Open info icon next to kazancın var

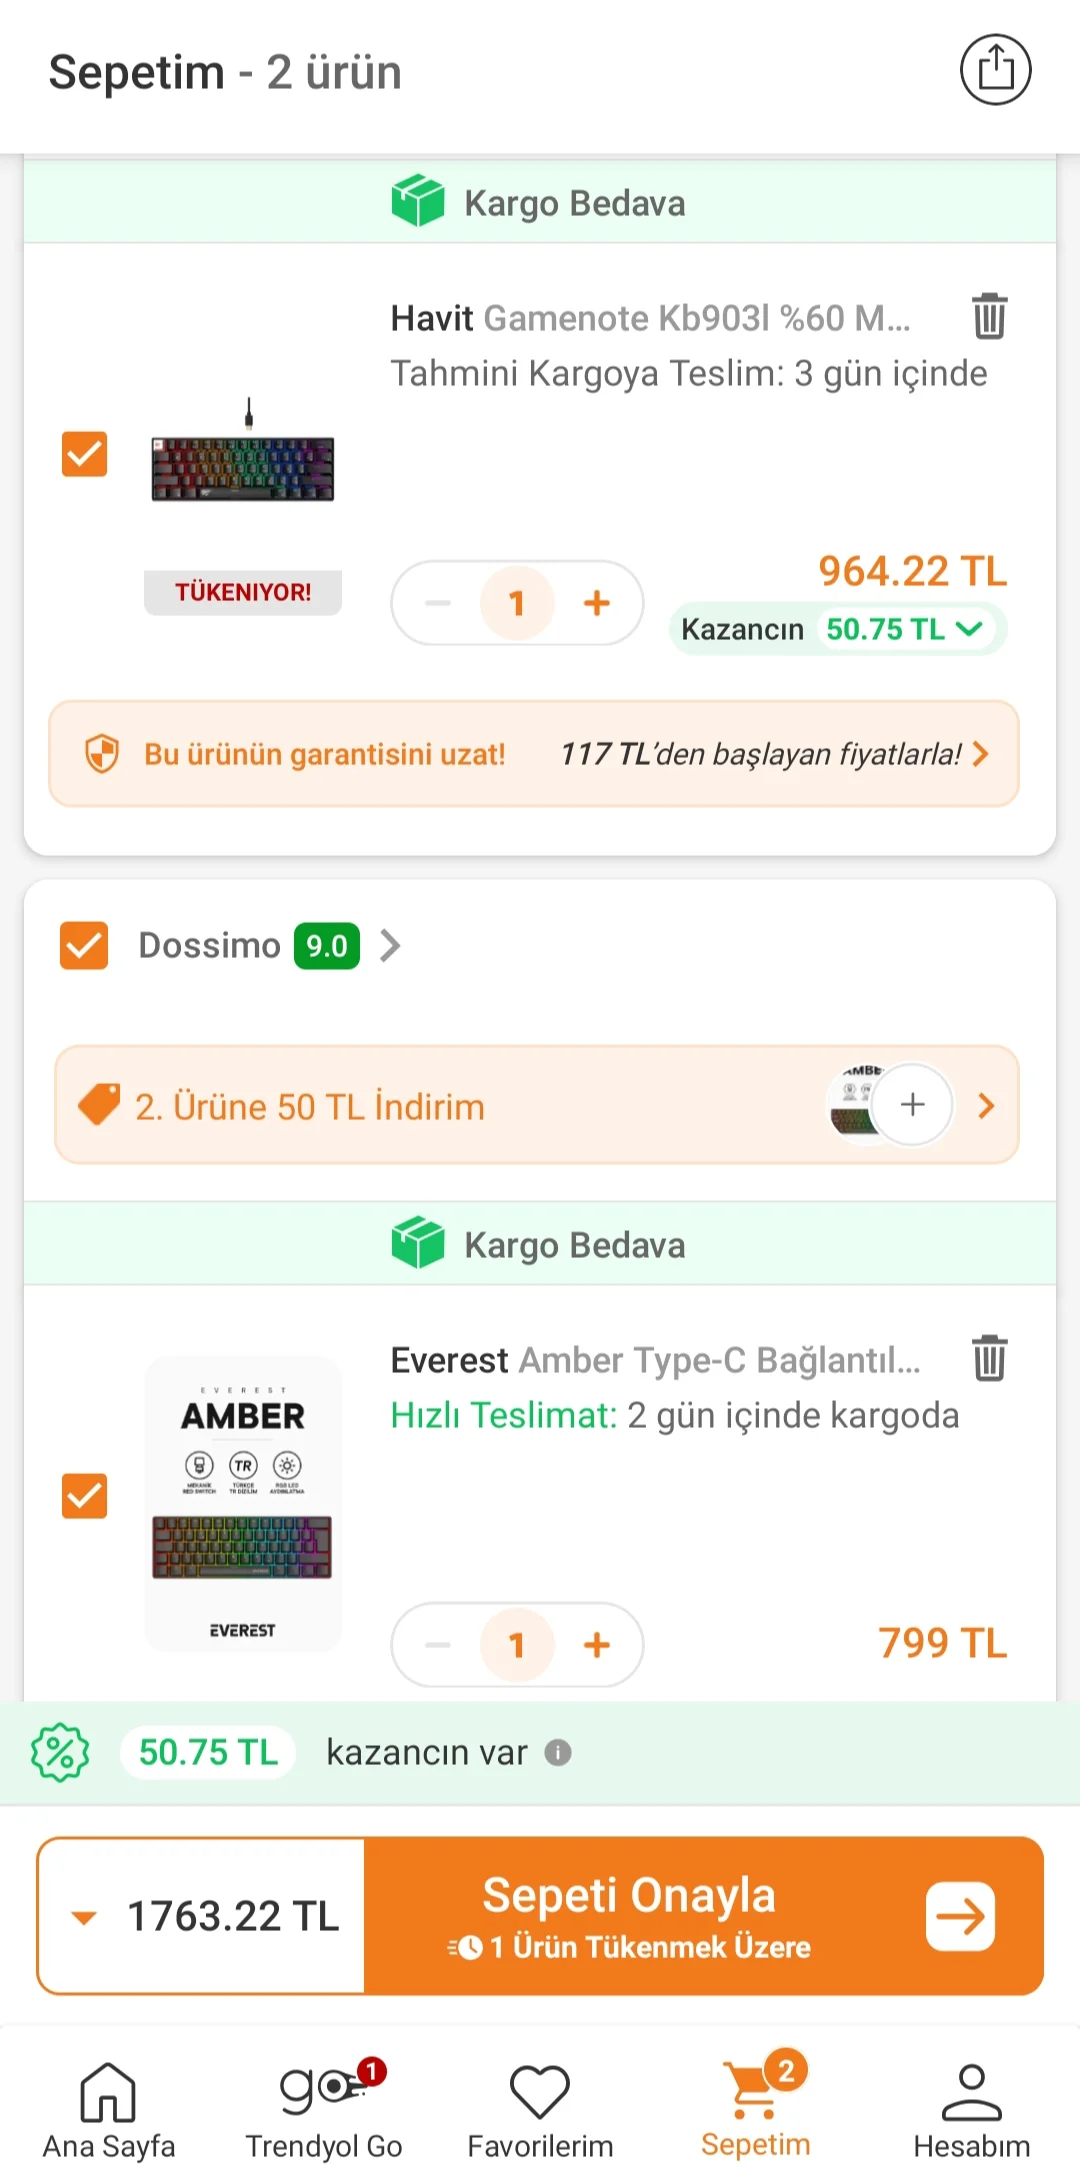click(x=558, y=1752)
